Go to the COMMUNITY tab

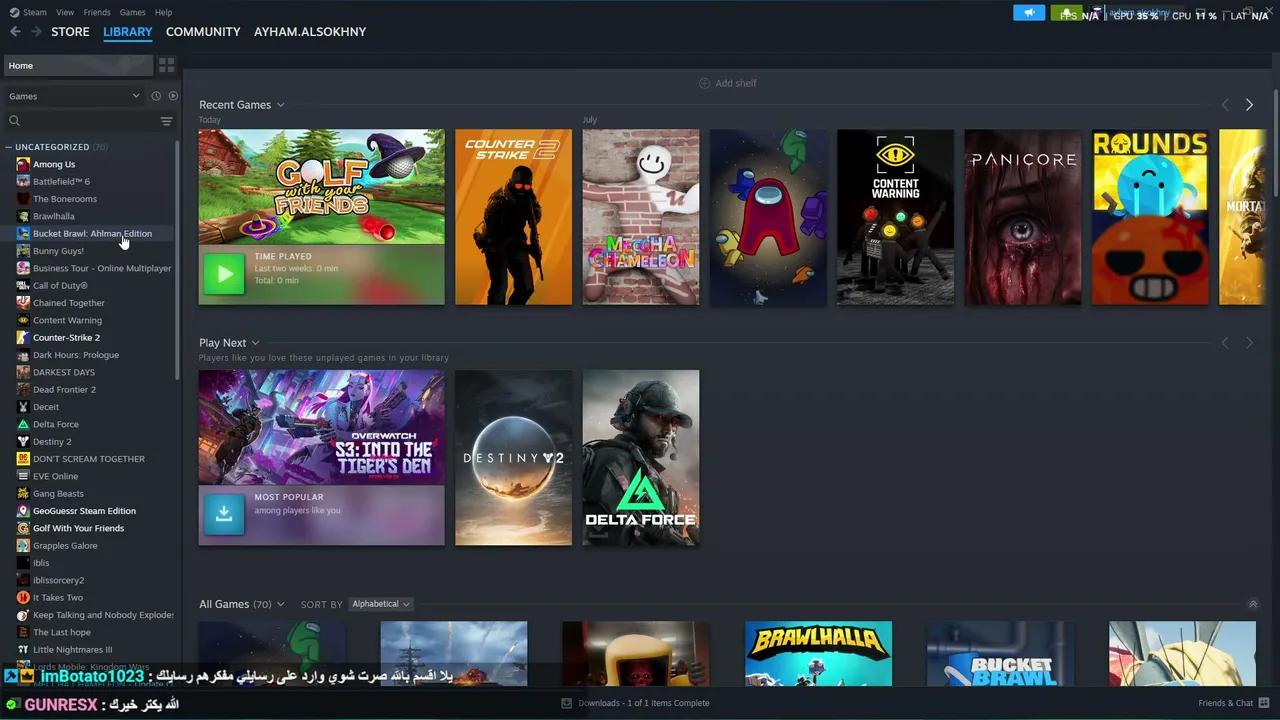[203, 32]
